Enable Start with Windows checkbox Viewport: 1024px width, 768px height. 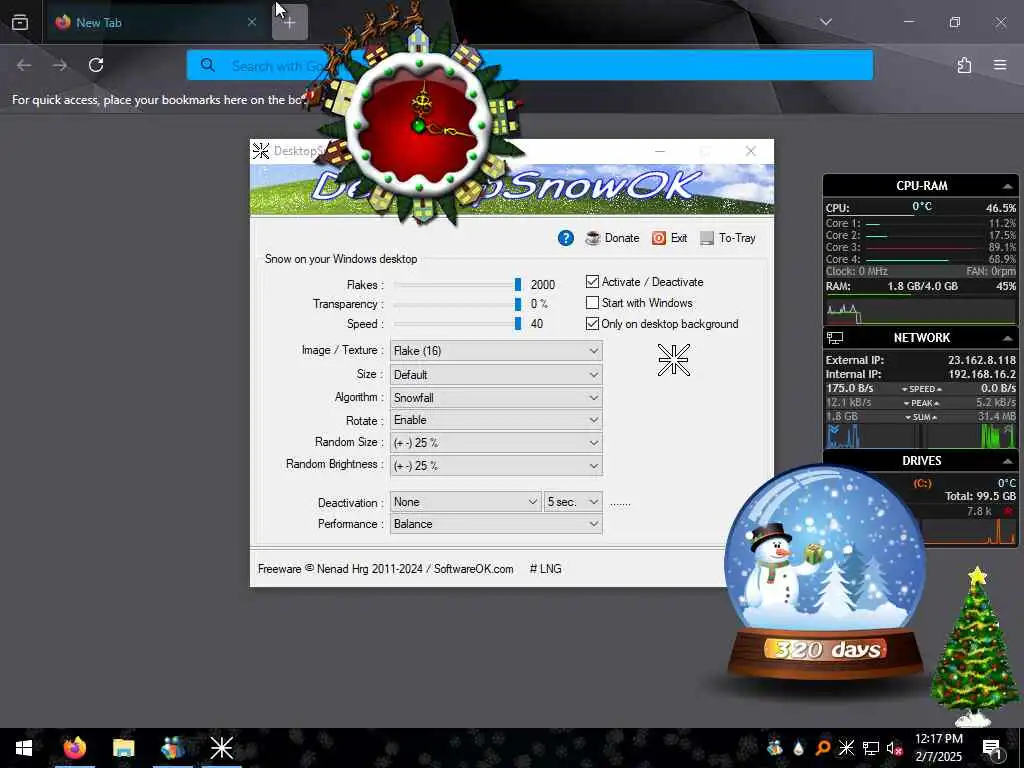click(592, 302)
